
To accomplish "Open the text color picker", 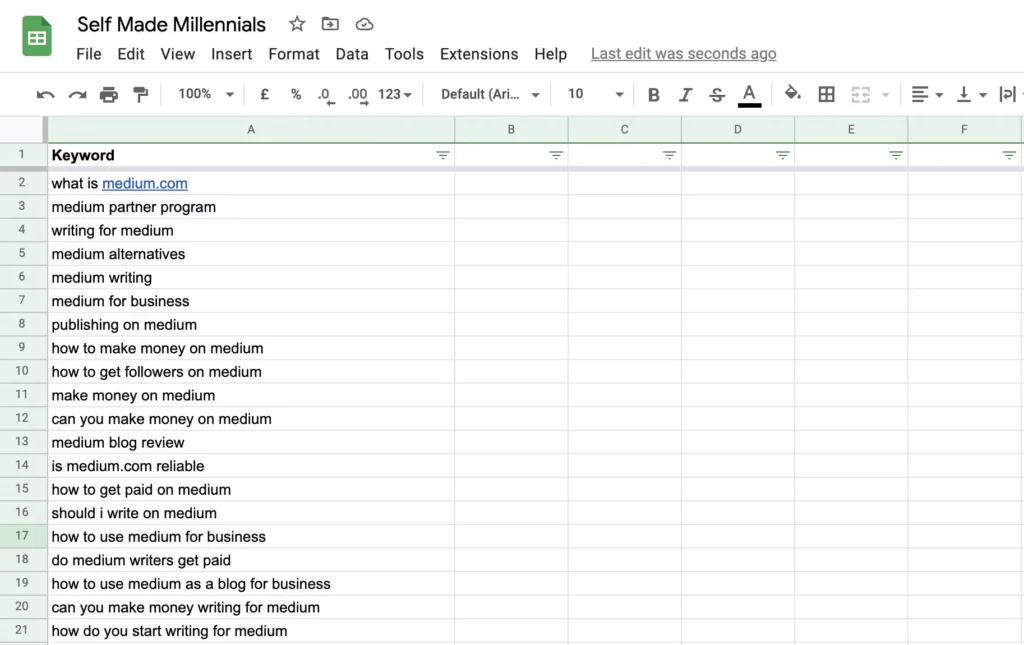I will [x=749, y=93].
